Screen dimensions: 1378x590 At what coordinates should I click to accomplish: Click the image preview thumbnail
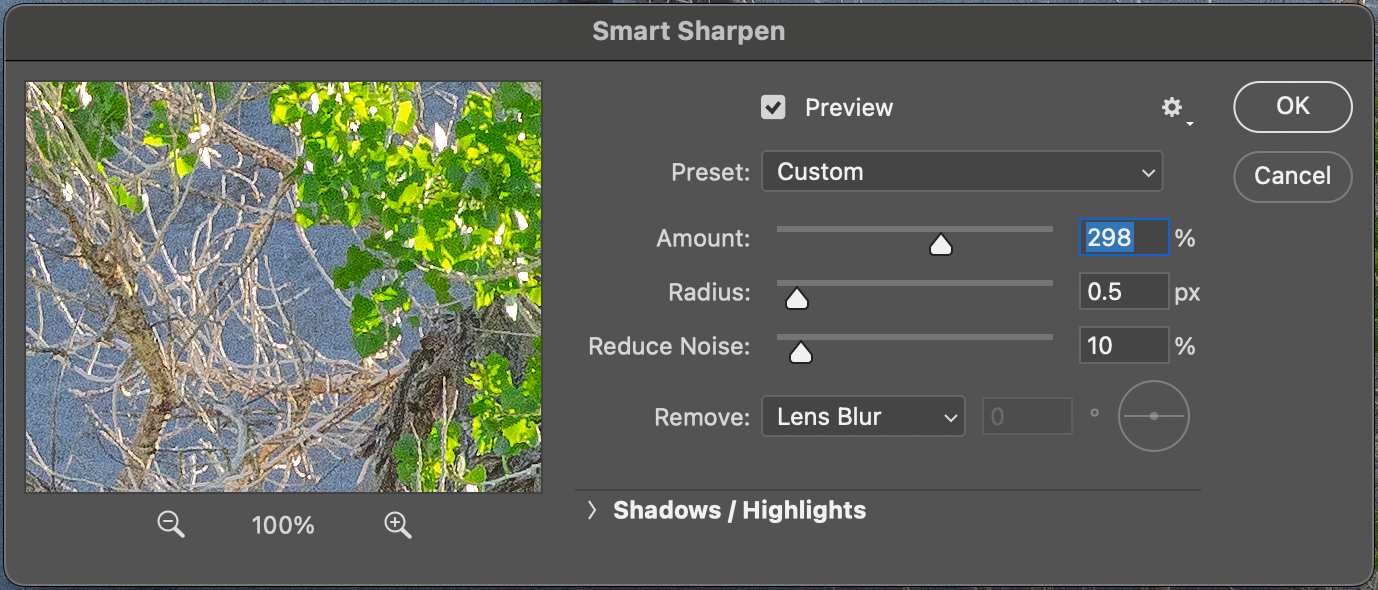pos(283,287)
